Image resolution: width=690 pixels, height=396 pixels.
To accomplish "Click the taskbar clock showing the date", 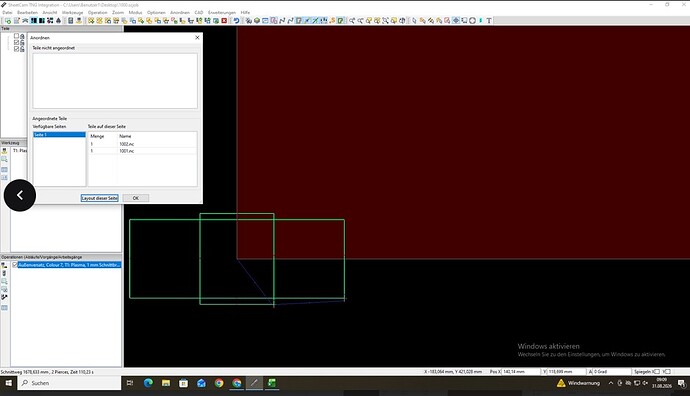I will click(662, 383).
